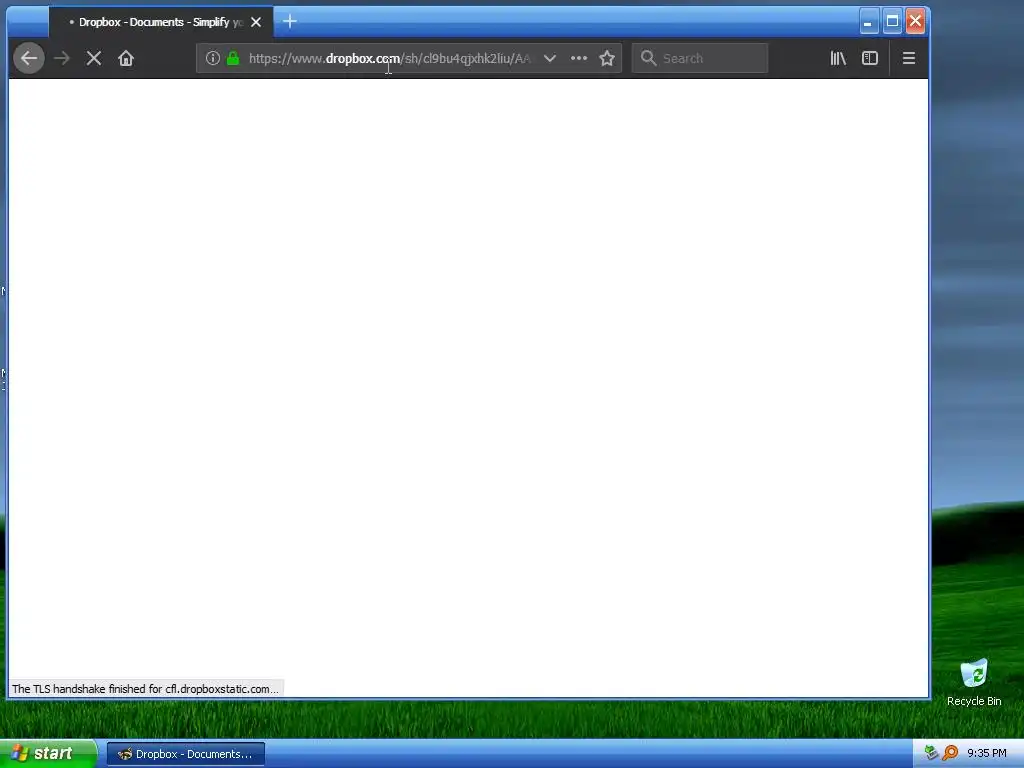Minimize the Firefox window
Image resolution: width=1024 pixels, height=768 pixels.
click(x=868, y=22)
